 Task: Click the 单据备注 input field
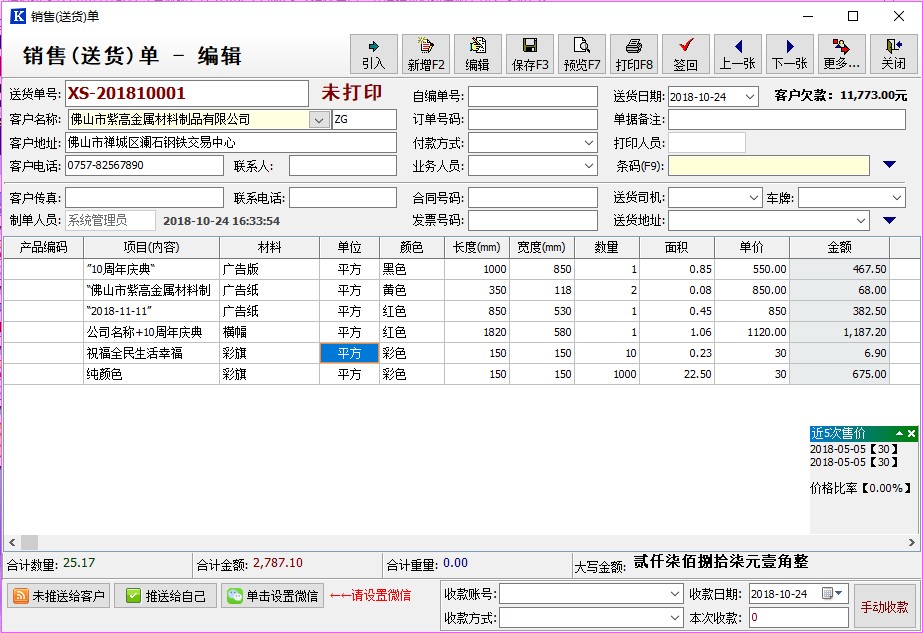[x=787, y=120]
